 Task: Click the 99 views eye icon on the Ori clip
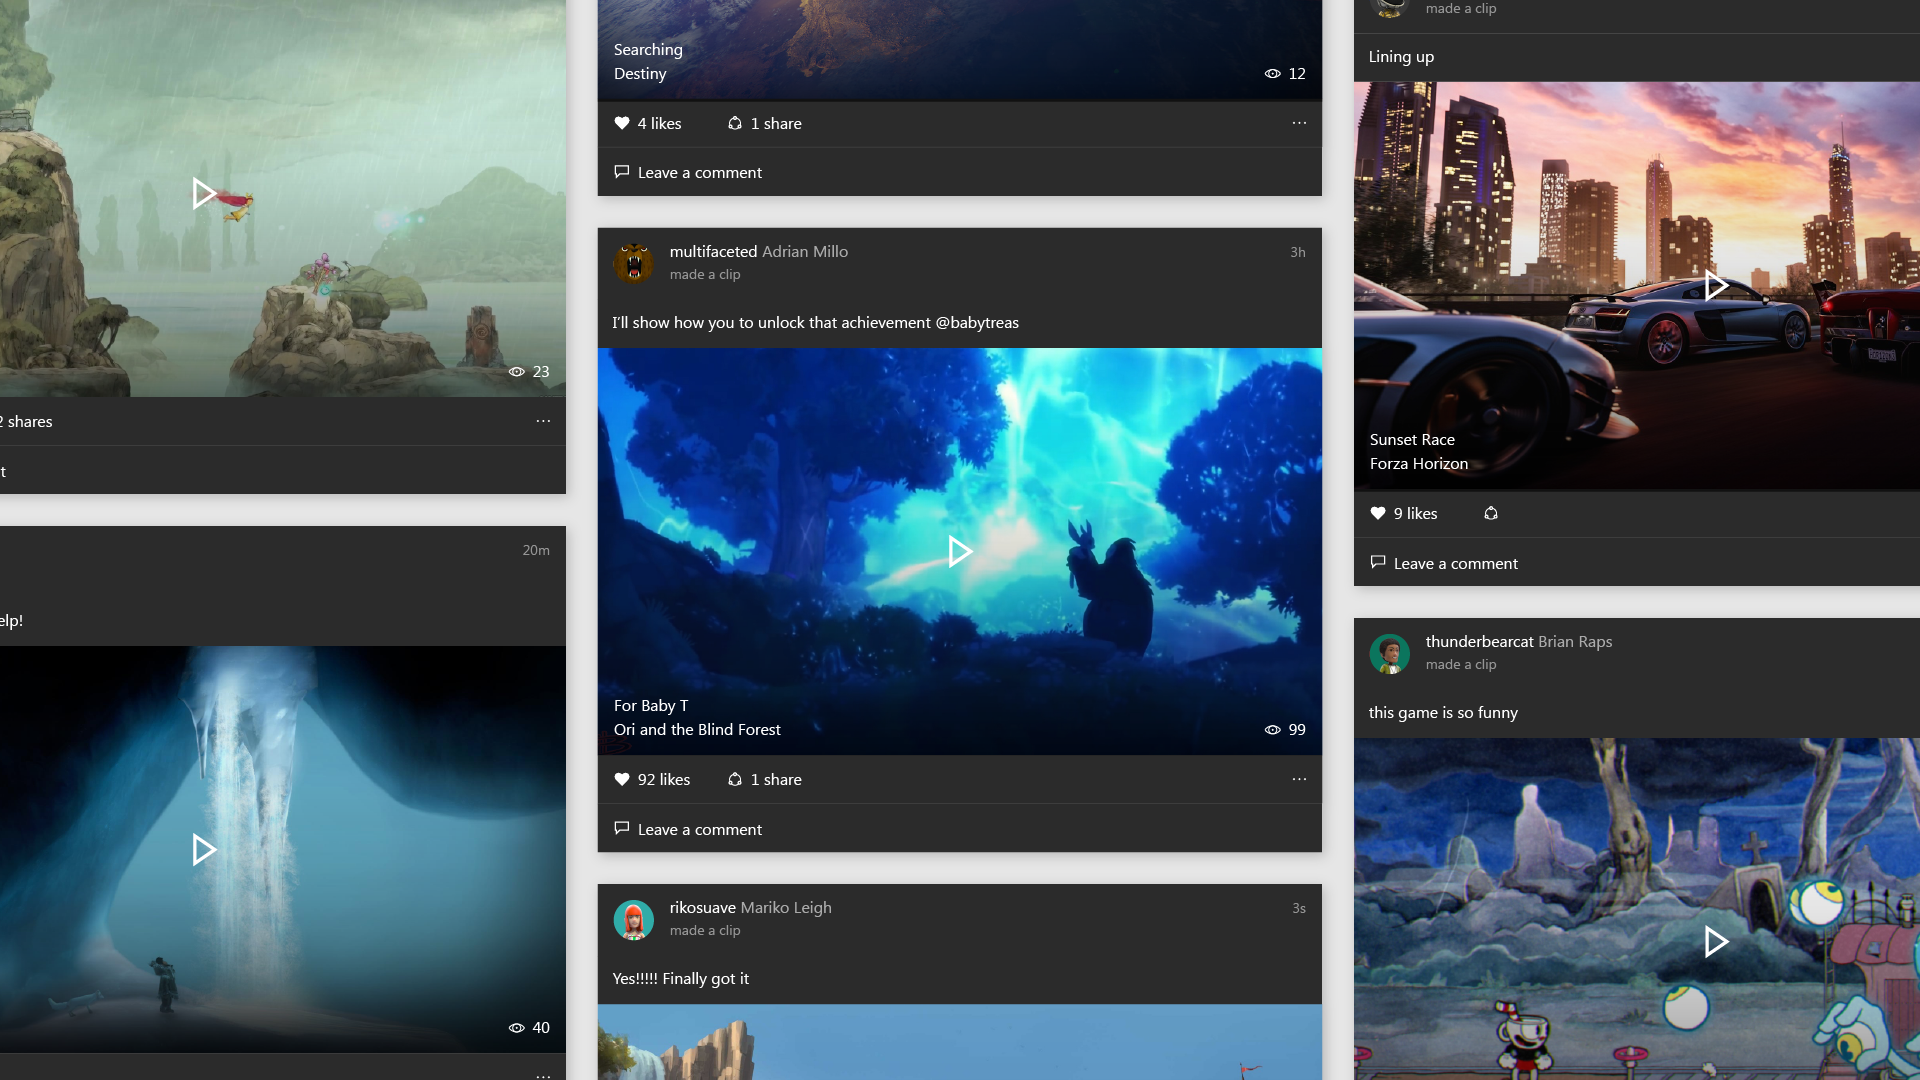point(1272,730)
